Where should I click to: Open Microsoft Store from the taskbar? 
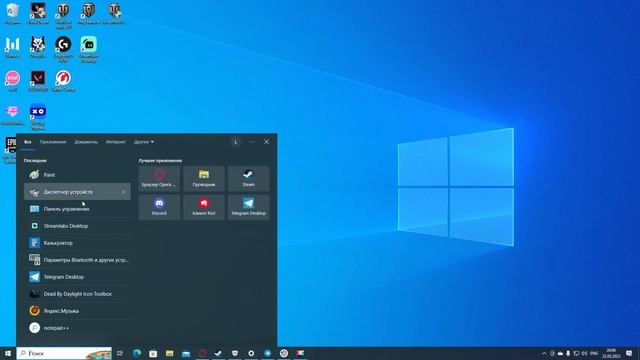(x=153, y=353)
